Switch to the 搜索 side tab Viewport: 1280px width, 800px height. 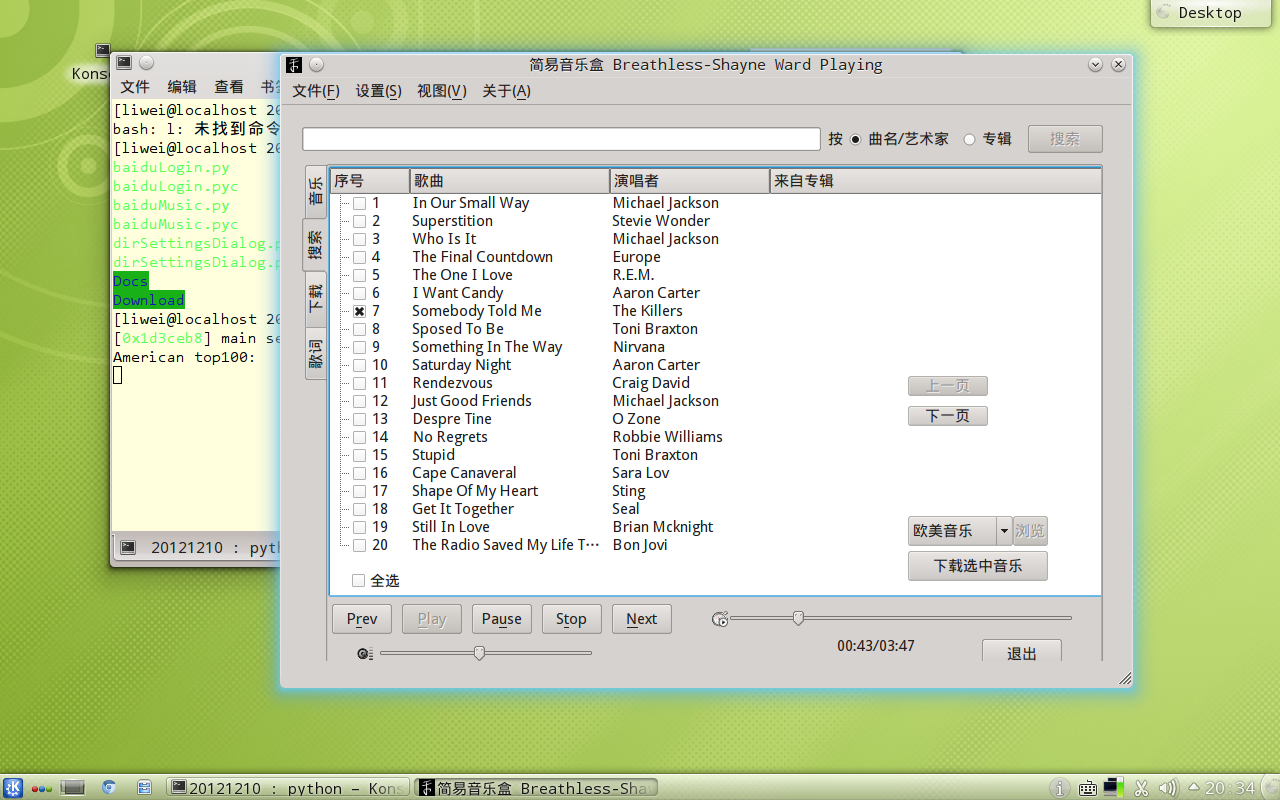315,245
